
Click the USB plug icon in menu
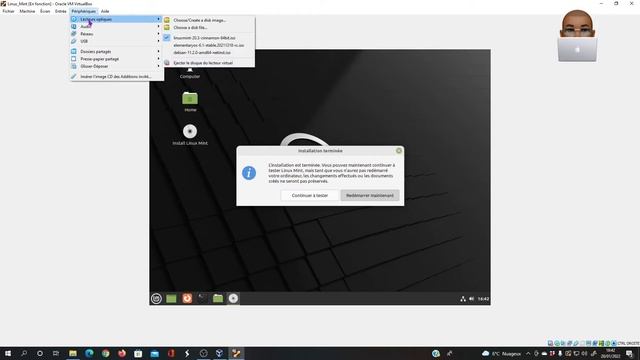[x=74, y=41]
